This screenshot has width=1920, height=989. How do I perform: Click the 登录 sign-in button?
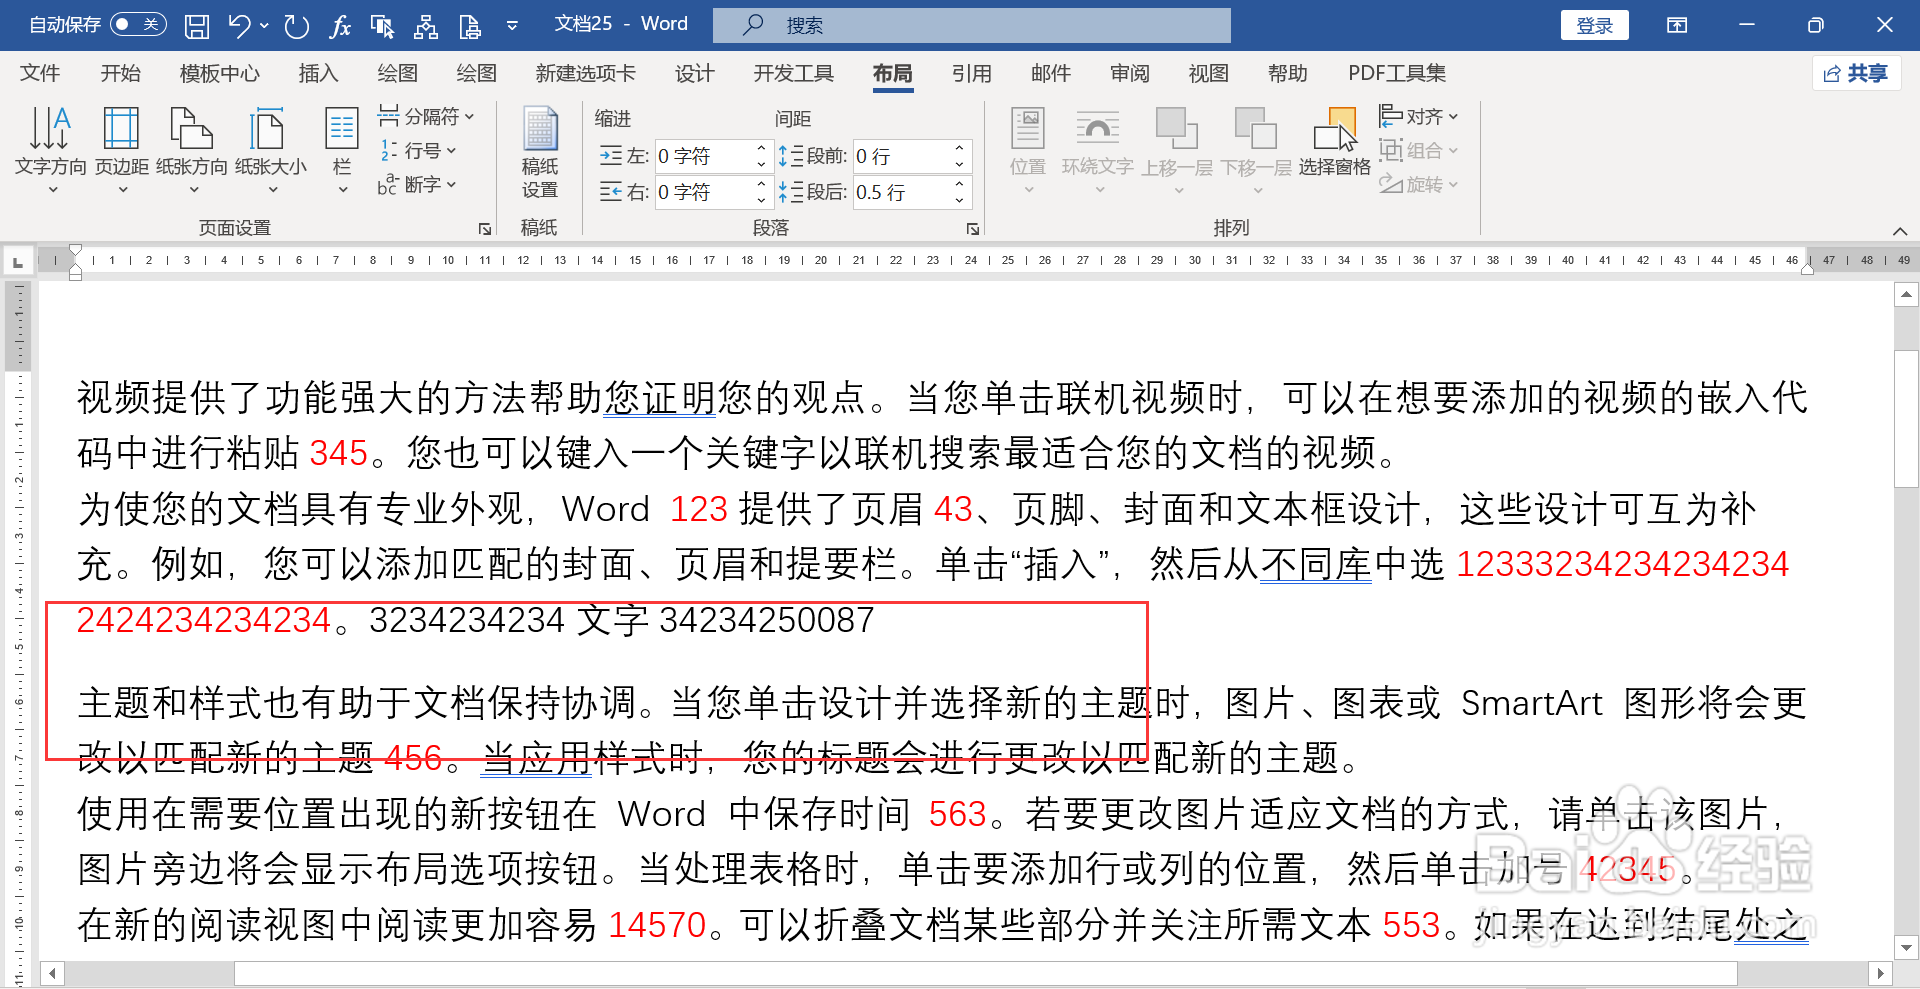1594,25
